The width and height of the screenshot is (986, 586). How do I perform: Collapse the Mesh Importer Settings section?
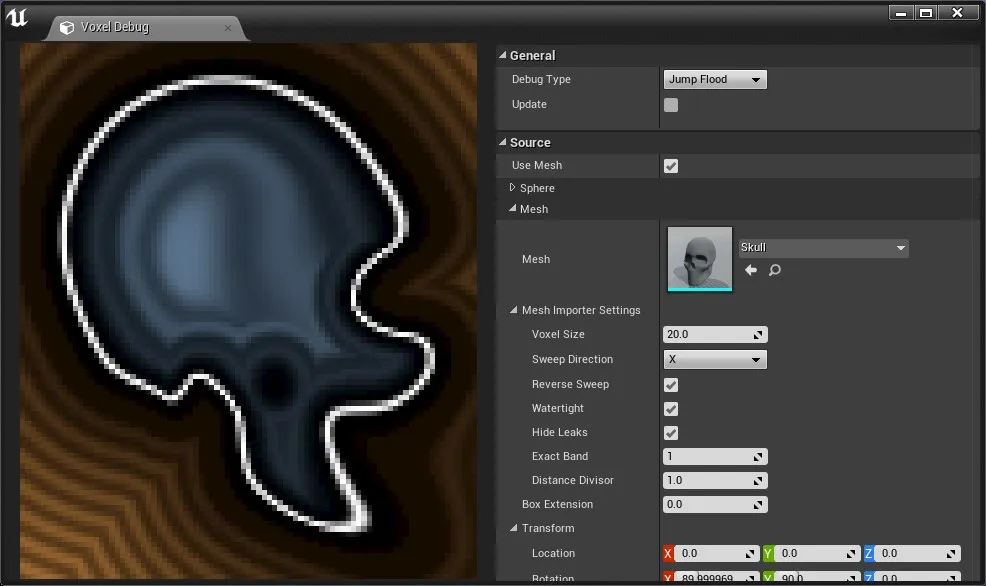click(x=513, y=311)
